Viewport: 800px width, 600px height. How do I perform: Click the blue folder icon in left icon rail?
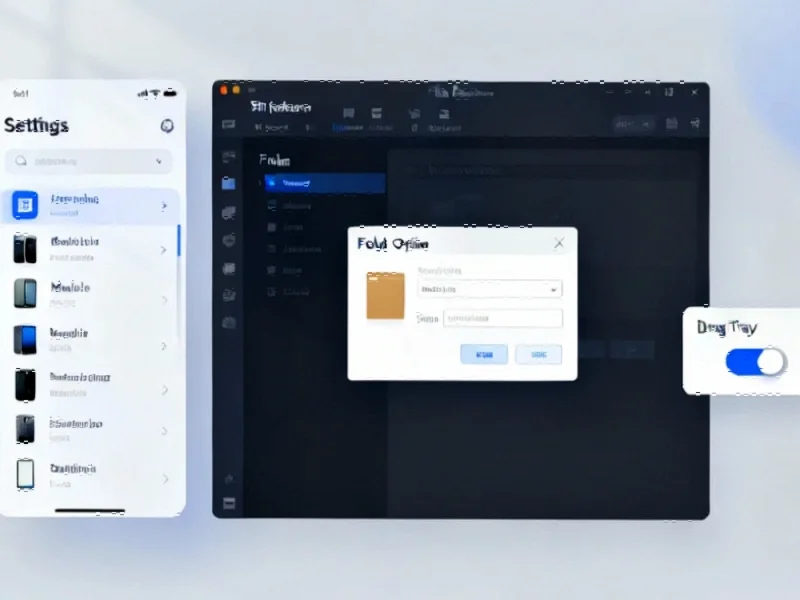[x=229, y=183]
